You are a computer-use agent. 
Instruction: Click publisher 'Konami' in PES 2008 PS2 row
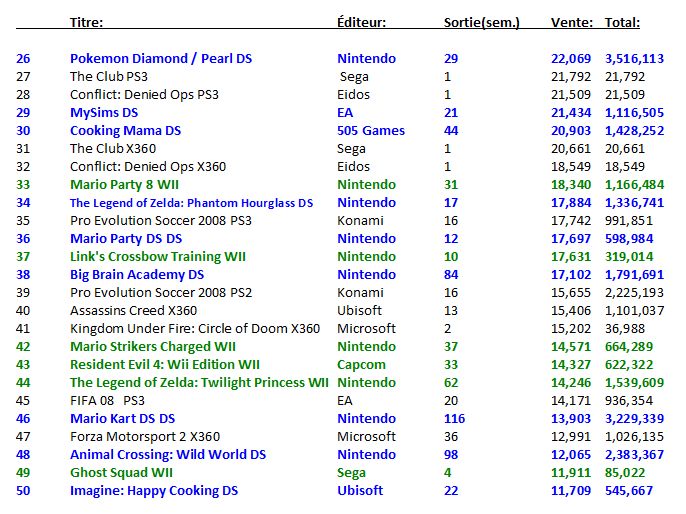coord(360,293)
